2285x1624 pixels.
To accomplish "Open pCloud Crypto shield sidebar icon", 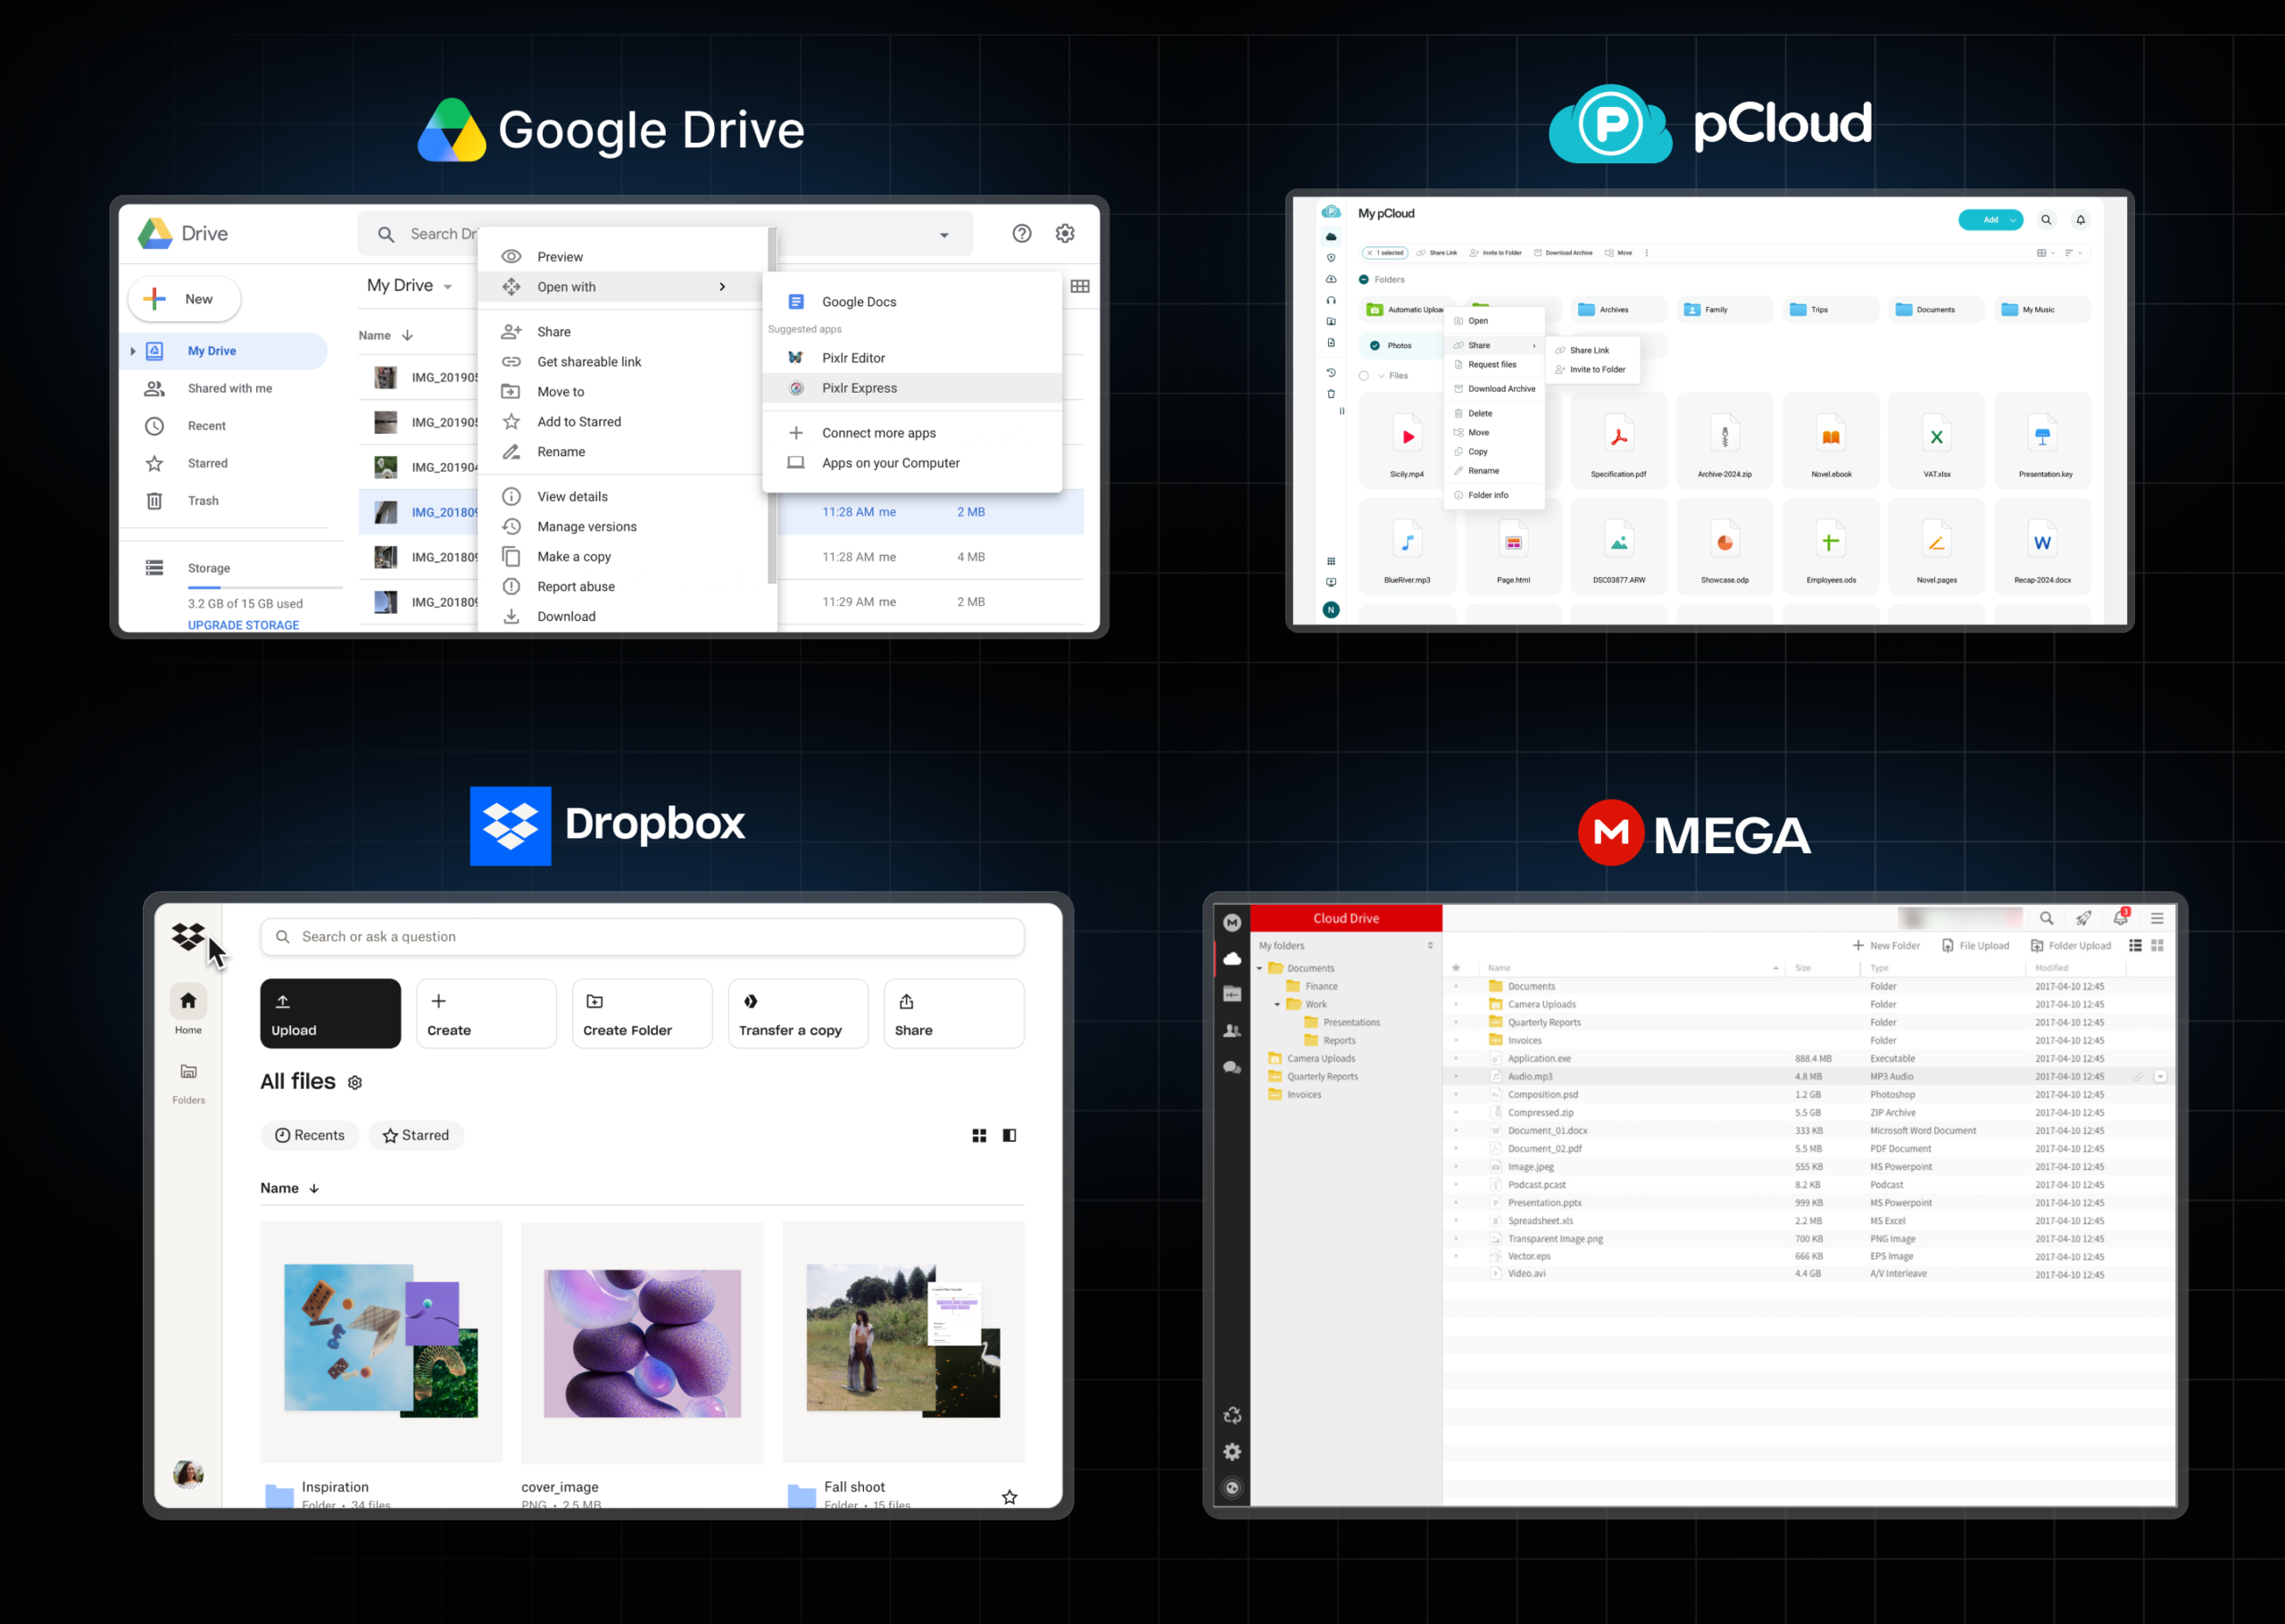I will (x=1331, y=258).
